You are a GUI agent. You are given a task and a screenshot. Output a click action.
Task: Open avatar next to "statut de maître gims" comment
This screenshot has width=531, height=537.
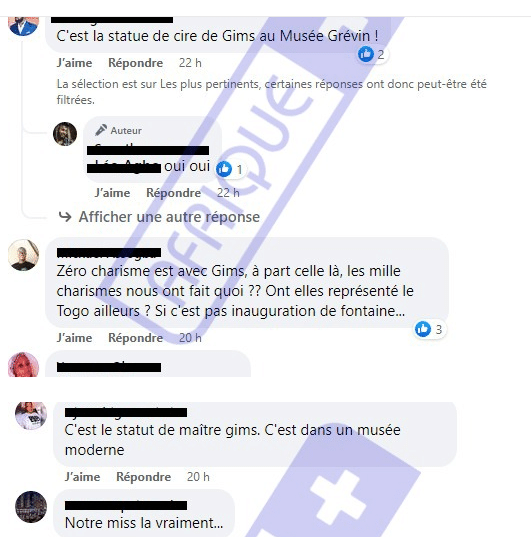click(31, 415)
